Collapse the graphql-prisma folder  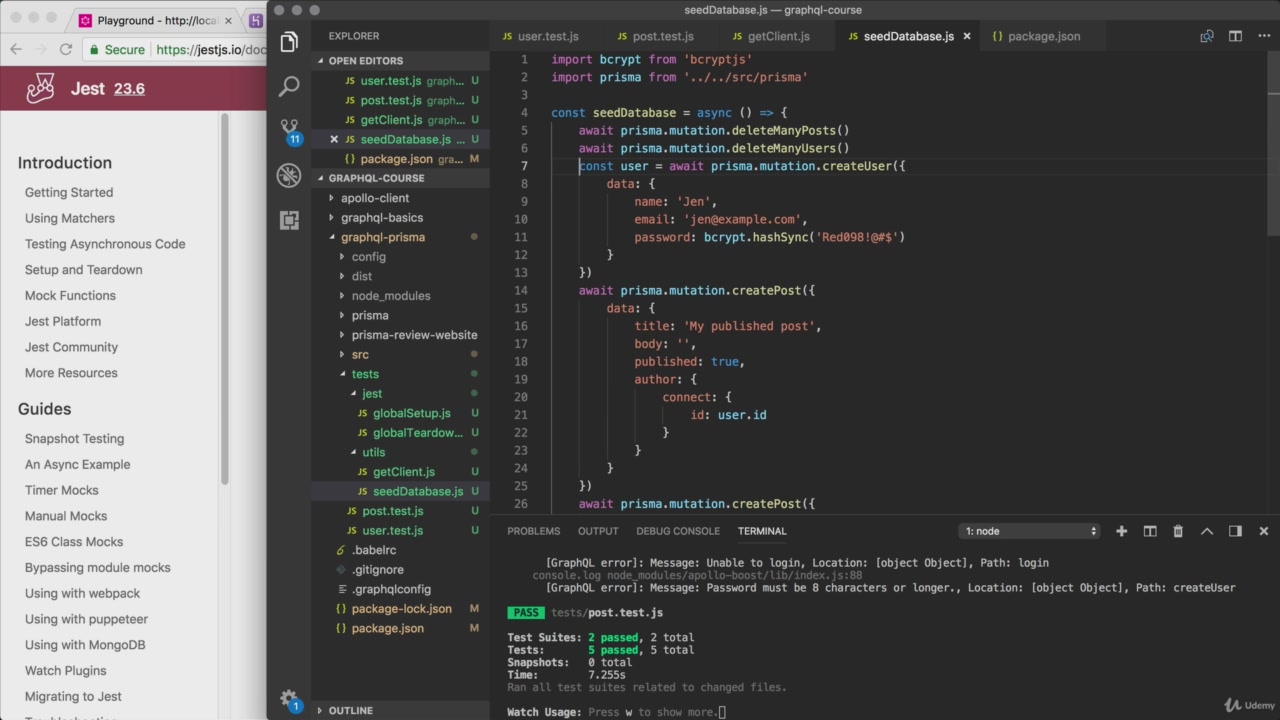[383, 237]
